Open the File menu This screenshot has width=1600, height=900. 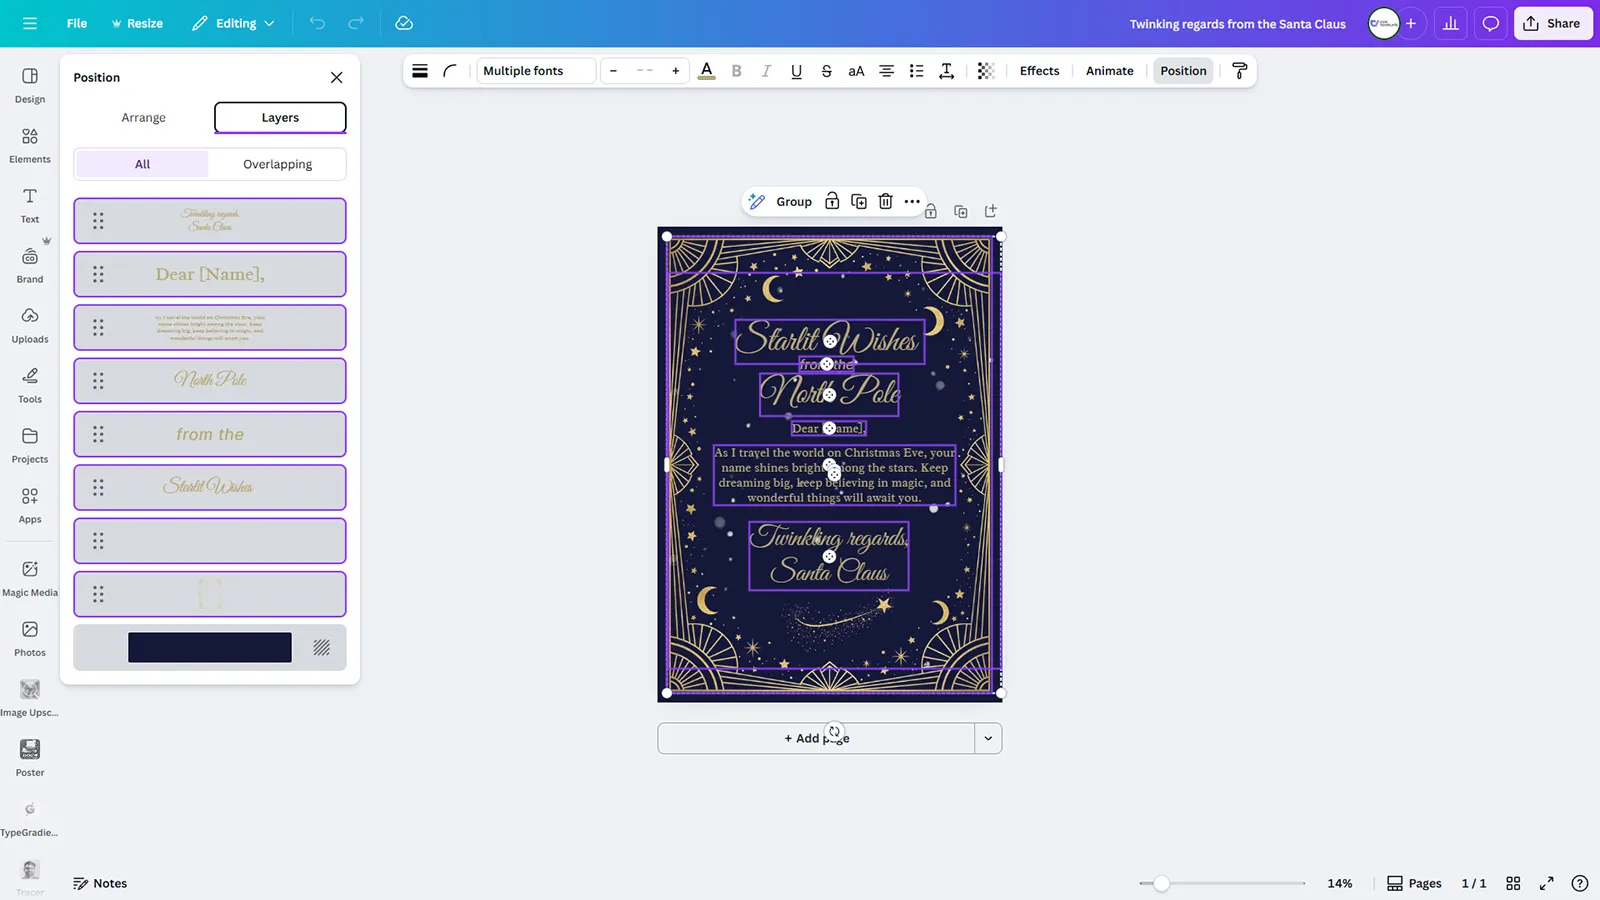tap(77, 23)
